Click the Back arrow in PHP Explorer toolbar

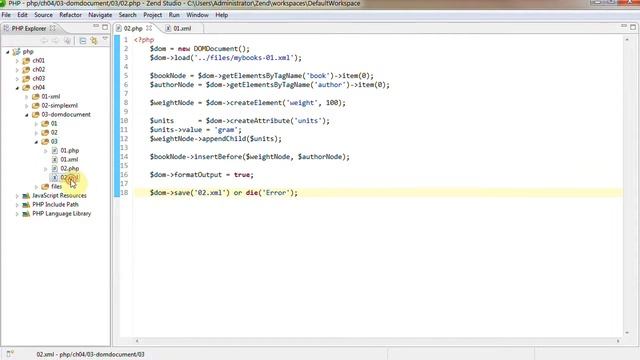[44, 40]
